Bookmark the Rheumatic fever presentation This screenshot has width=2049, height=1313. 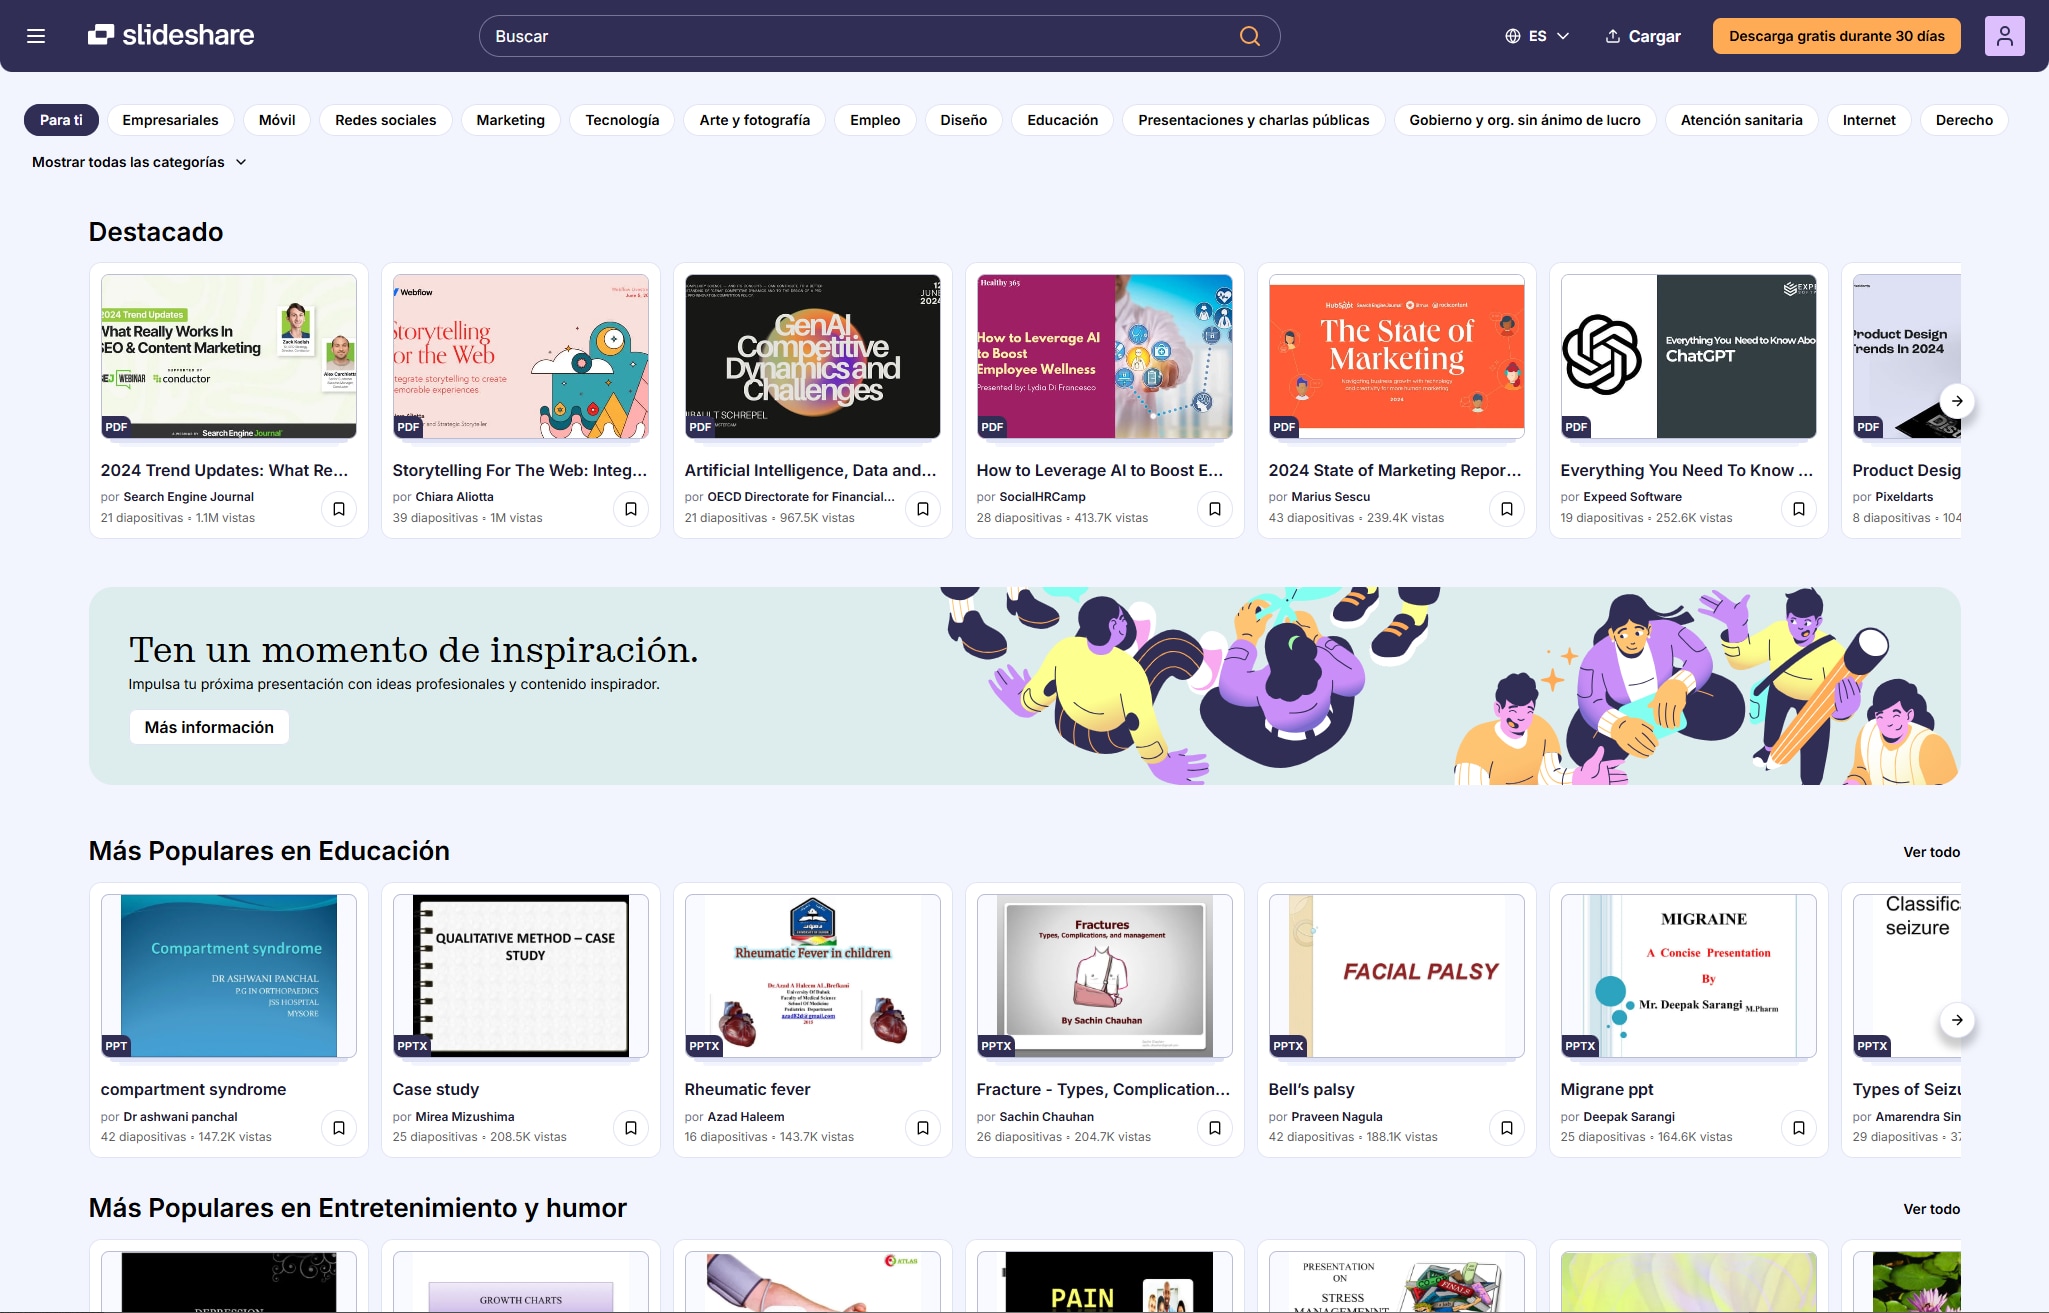[923, 1127]
